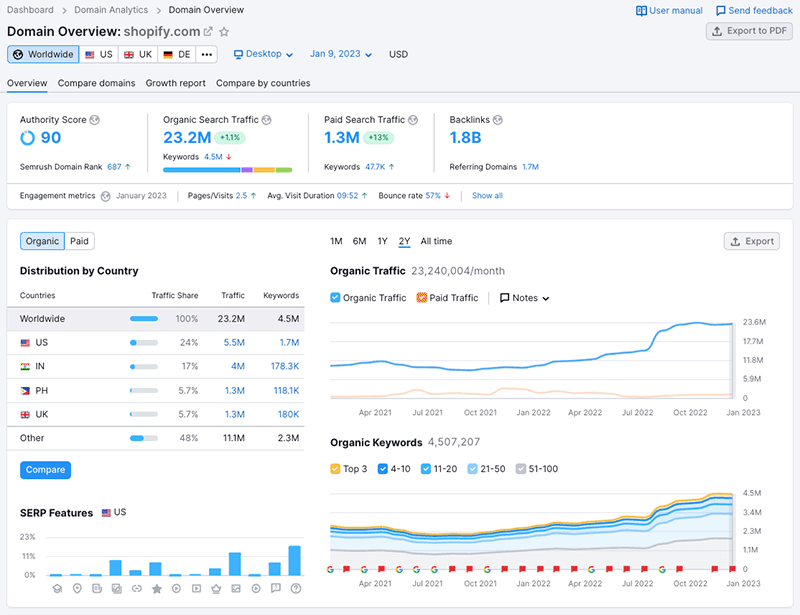Toggle the 21-50 keywords checkbox
The width and height of the screenshot is (800, 615).
click(472, 469)
